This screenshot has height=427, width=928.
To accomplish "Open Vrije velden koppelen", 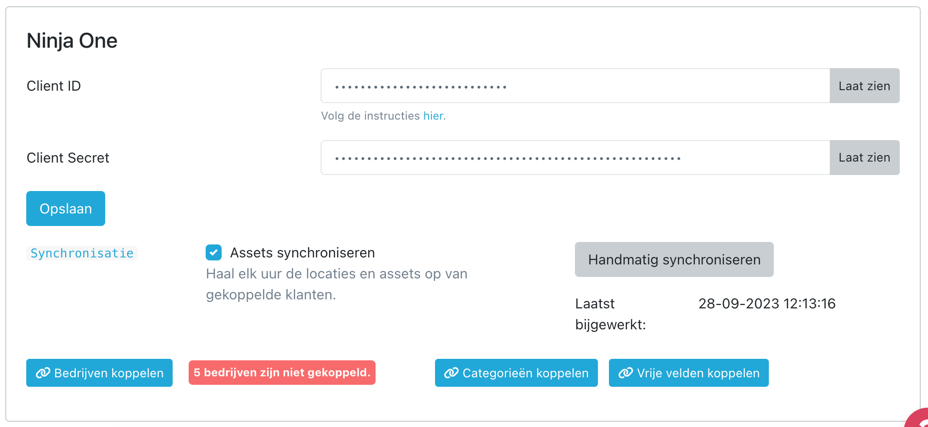I will tap(689, 373).
